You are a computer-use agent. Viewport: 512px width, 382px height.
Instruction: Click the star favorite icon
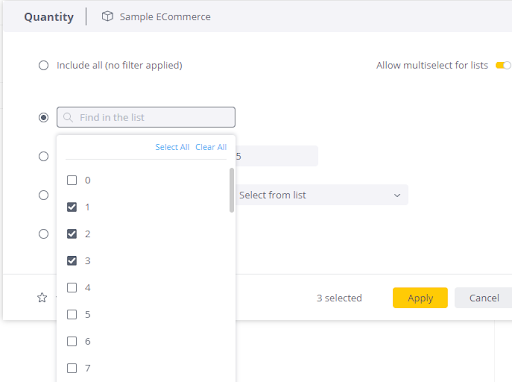coord(42,297)
